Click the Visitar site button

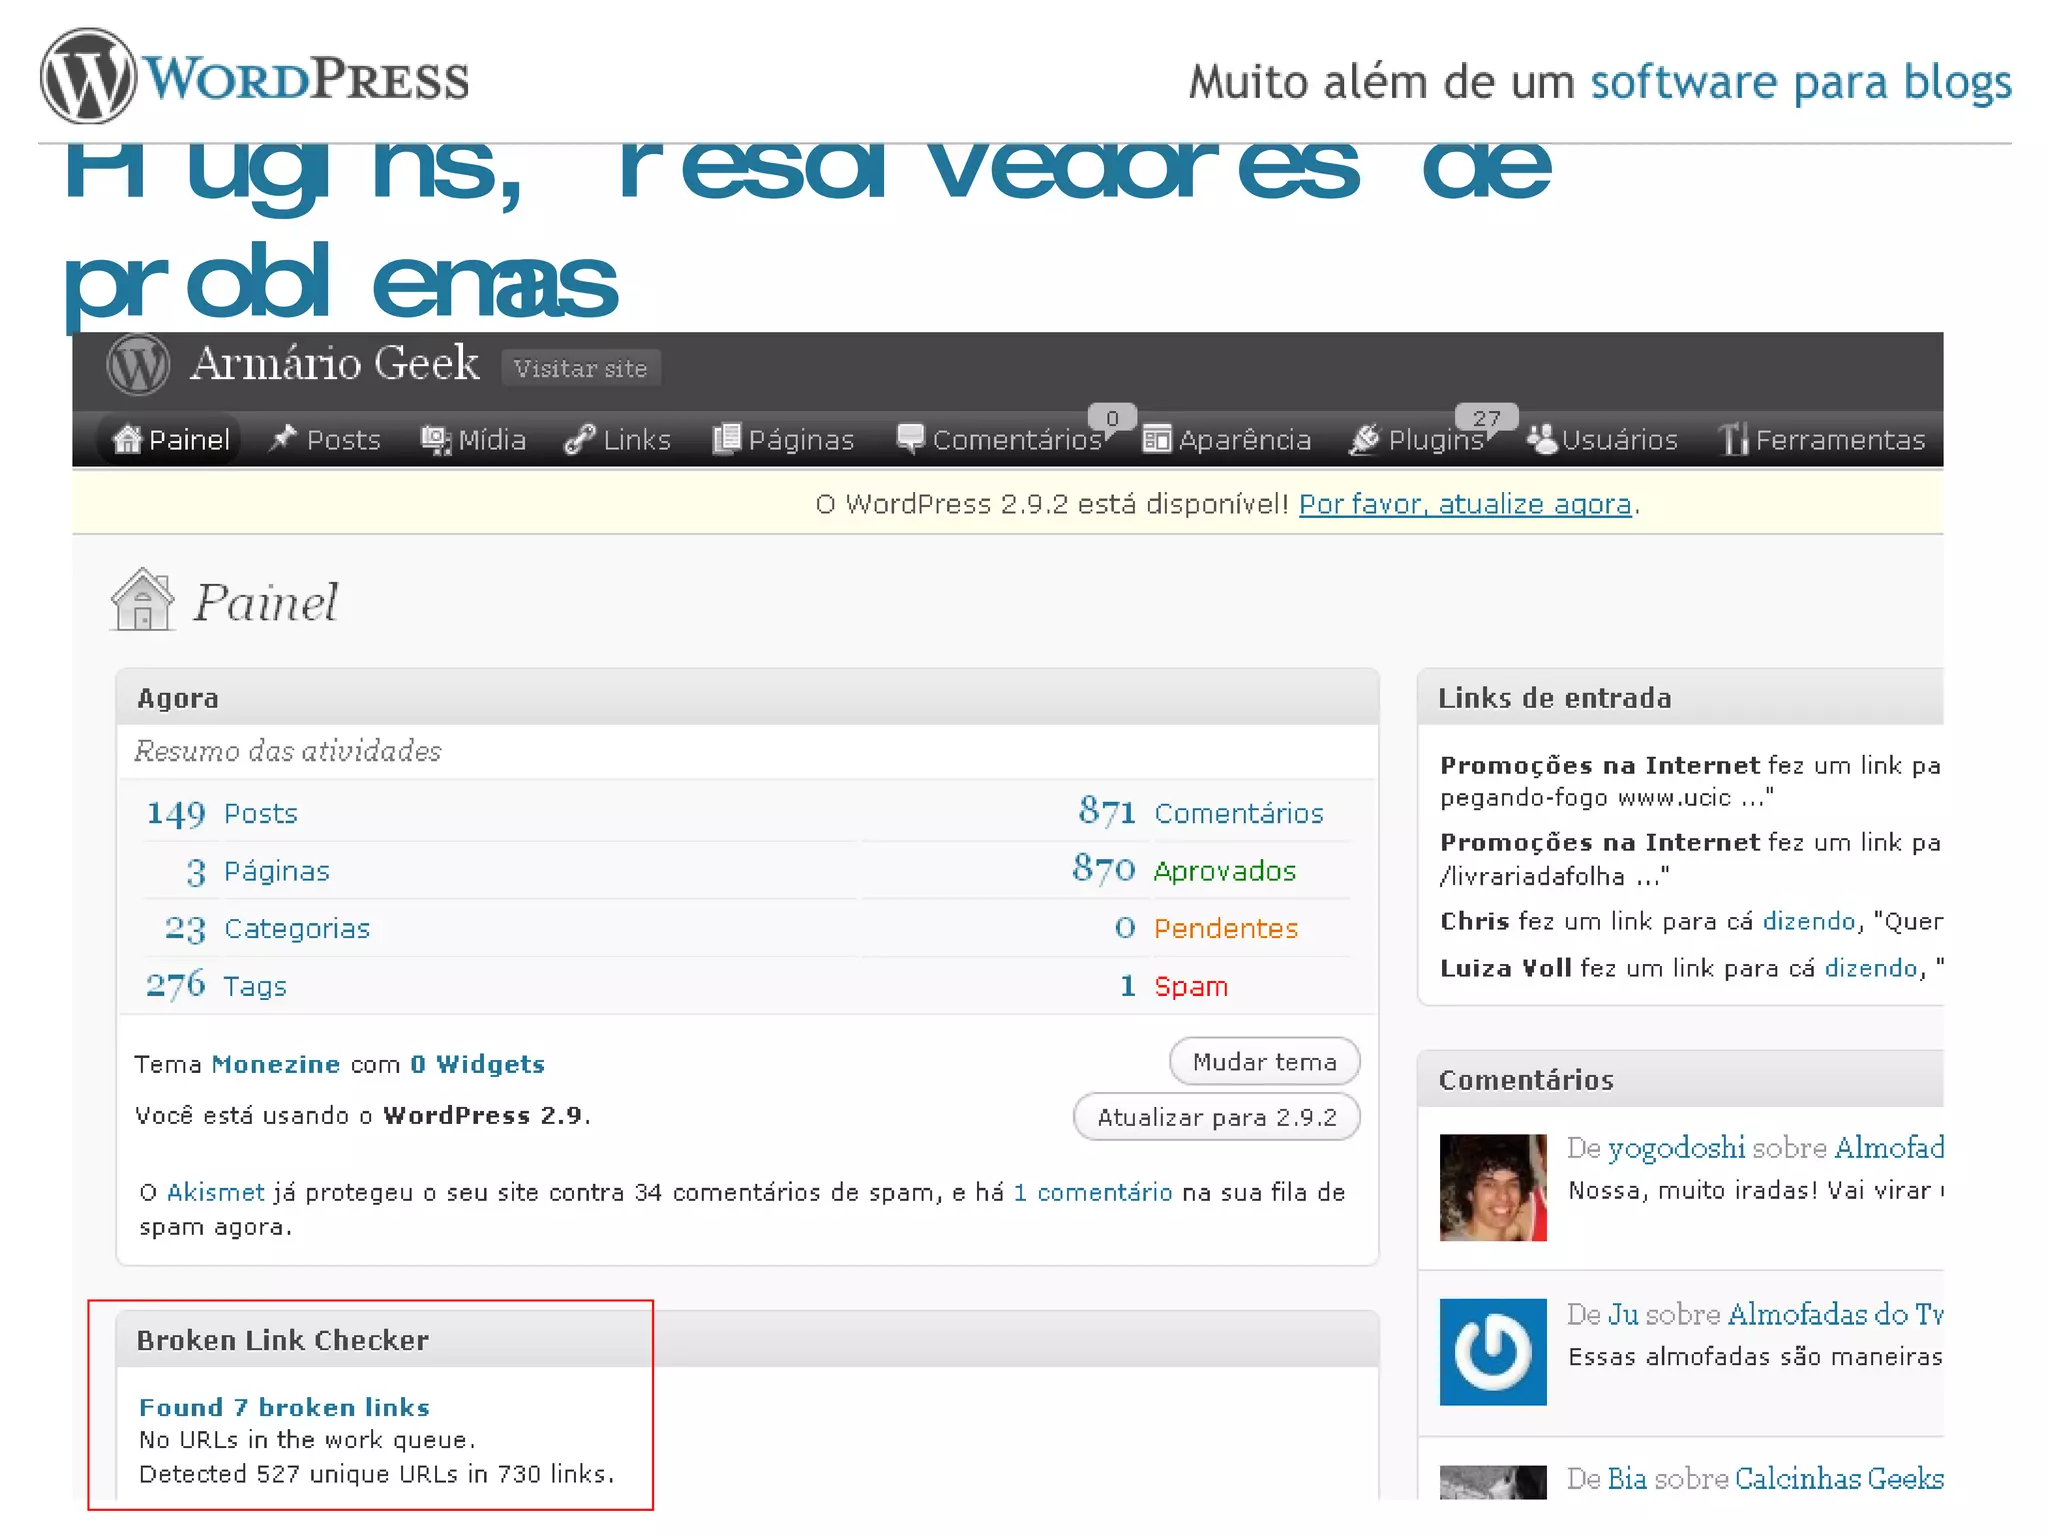click(581, 368)
